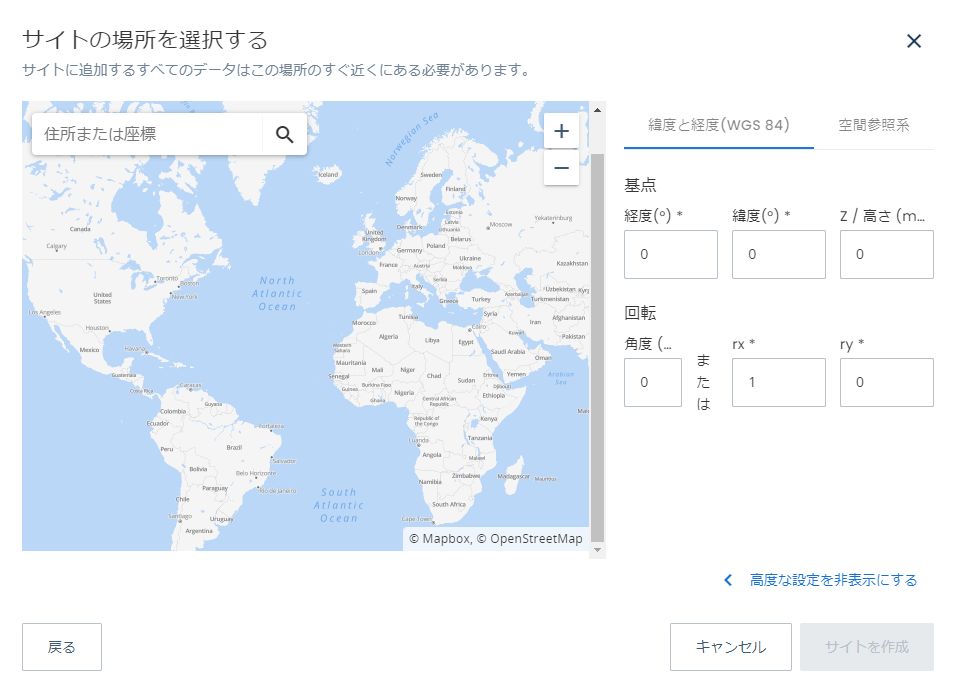Click the address search magnifier icon
This screenshot has height=694, width=957.
coord(284,134)
